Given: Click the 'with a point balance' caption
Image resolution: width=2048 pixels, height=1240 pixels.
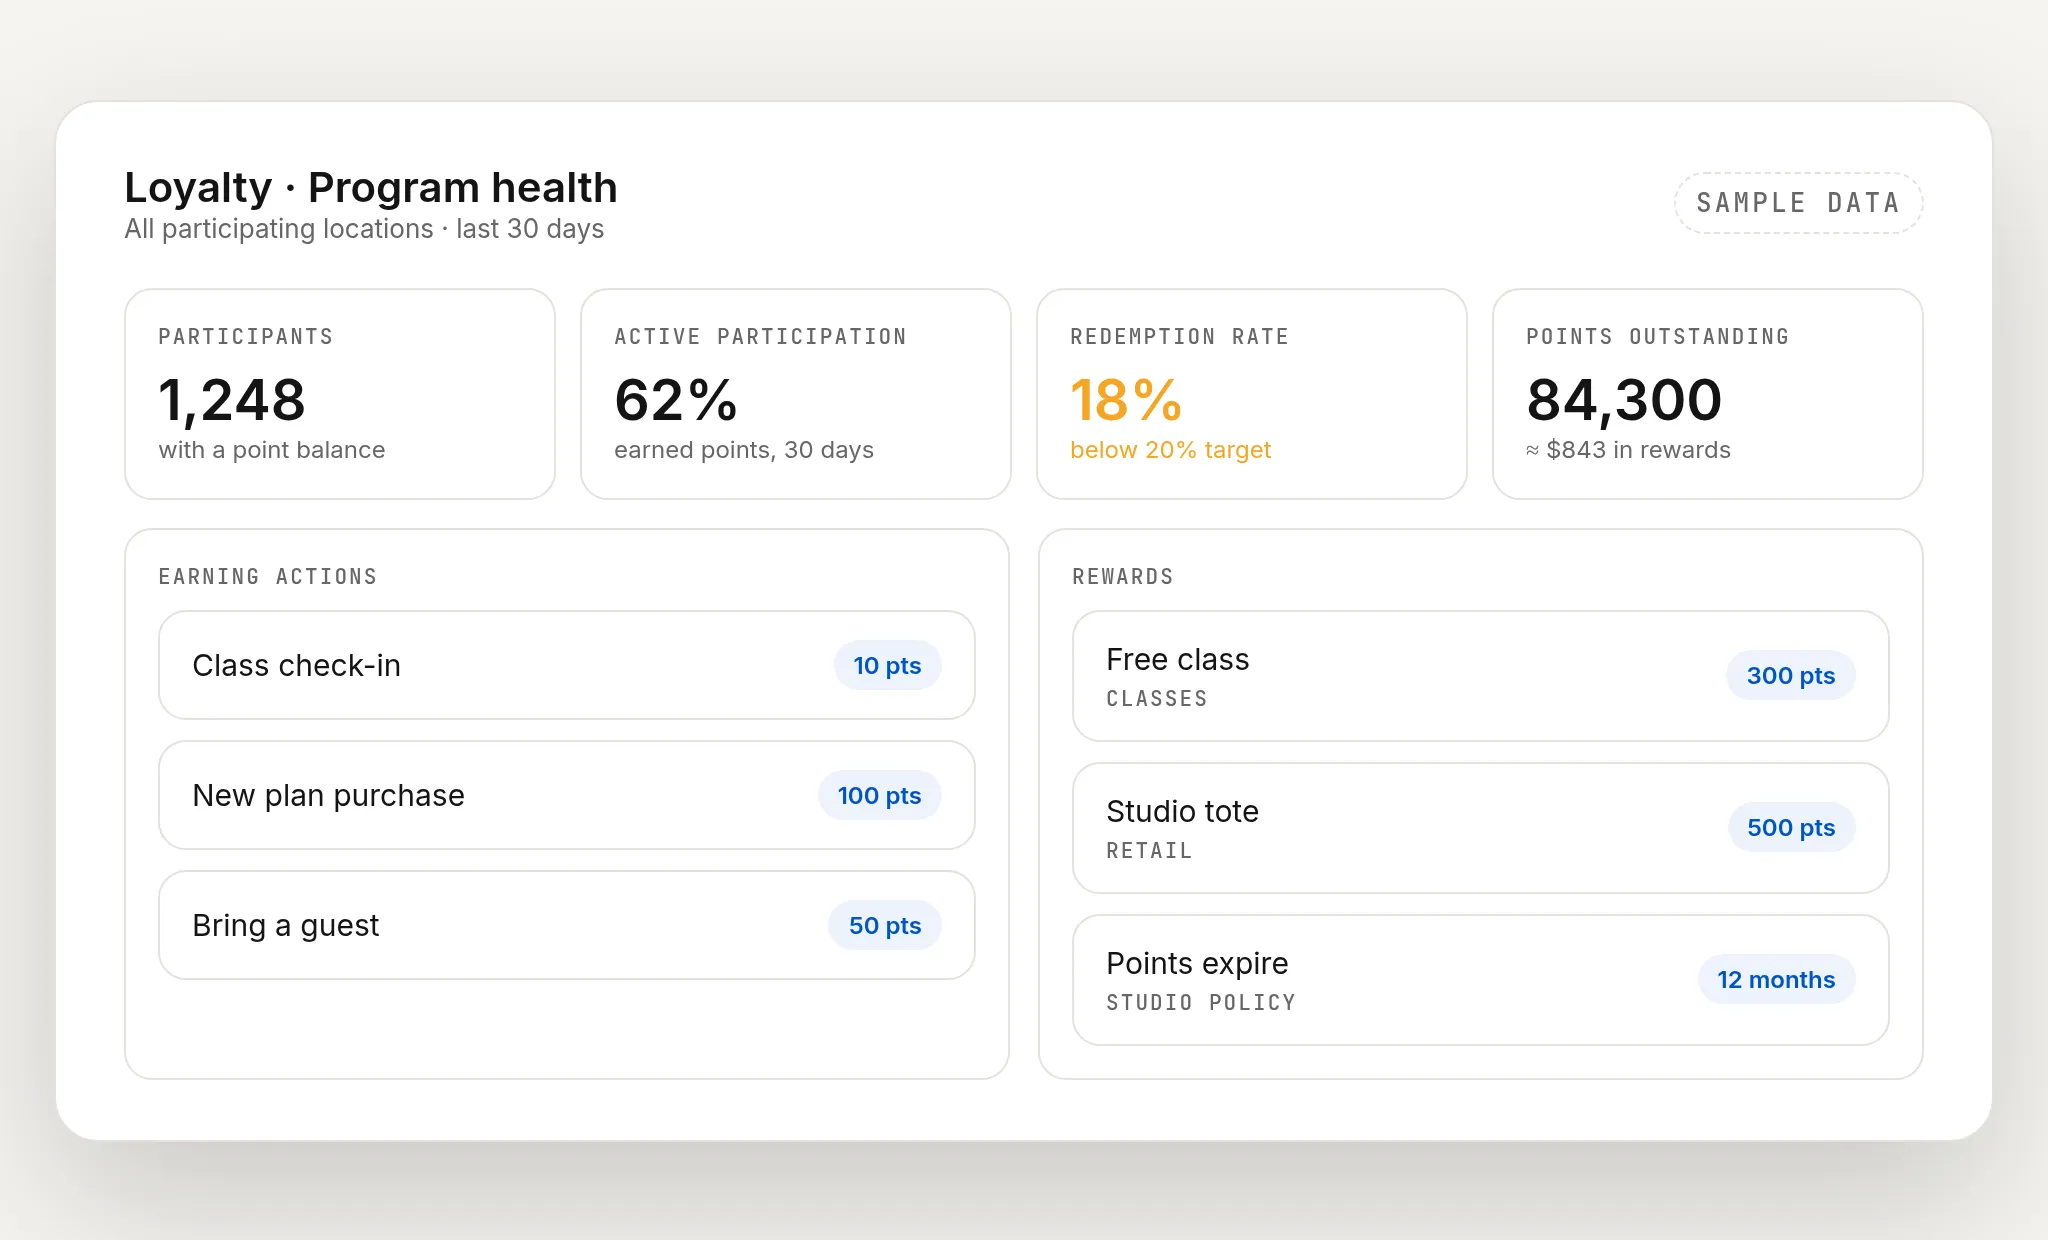Looking at the screenshot, I should (x=272, y=450).
